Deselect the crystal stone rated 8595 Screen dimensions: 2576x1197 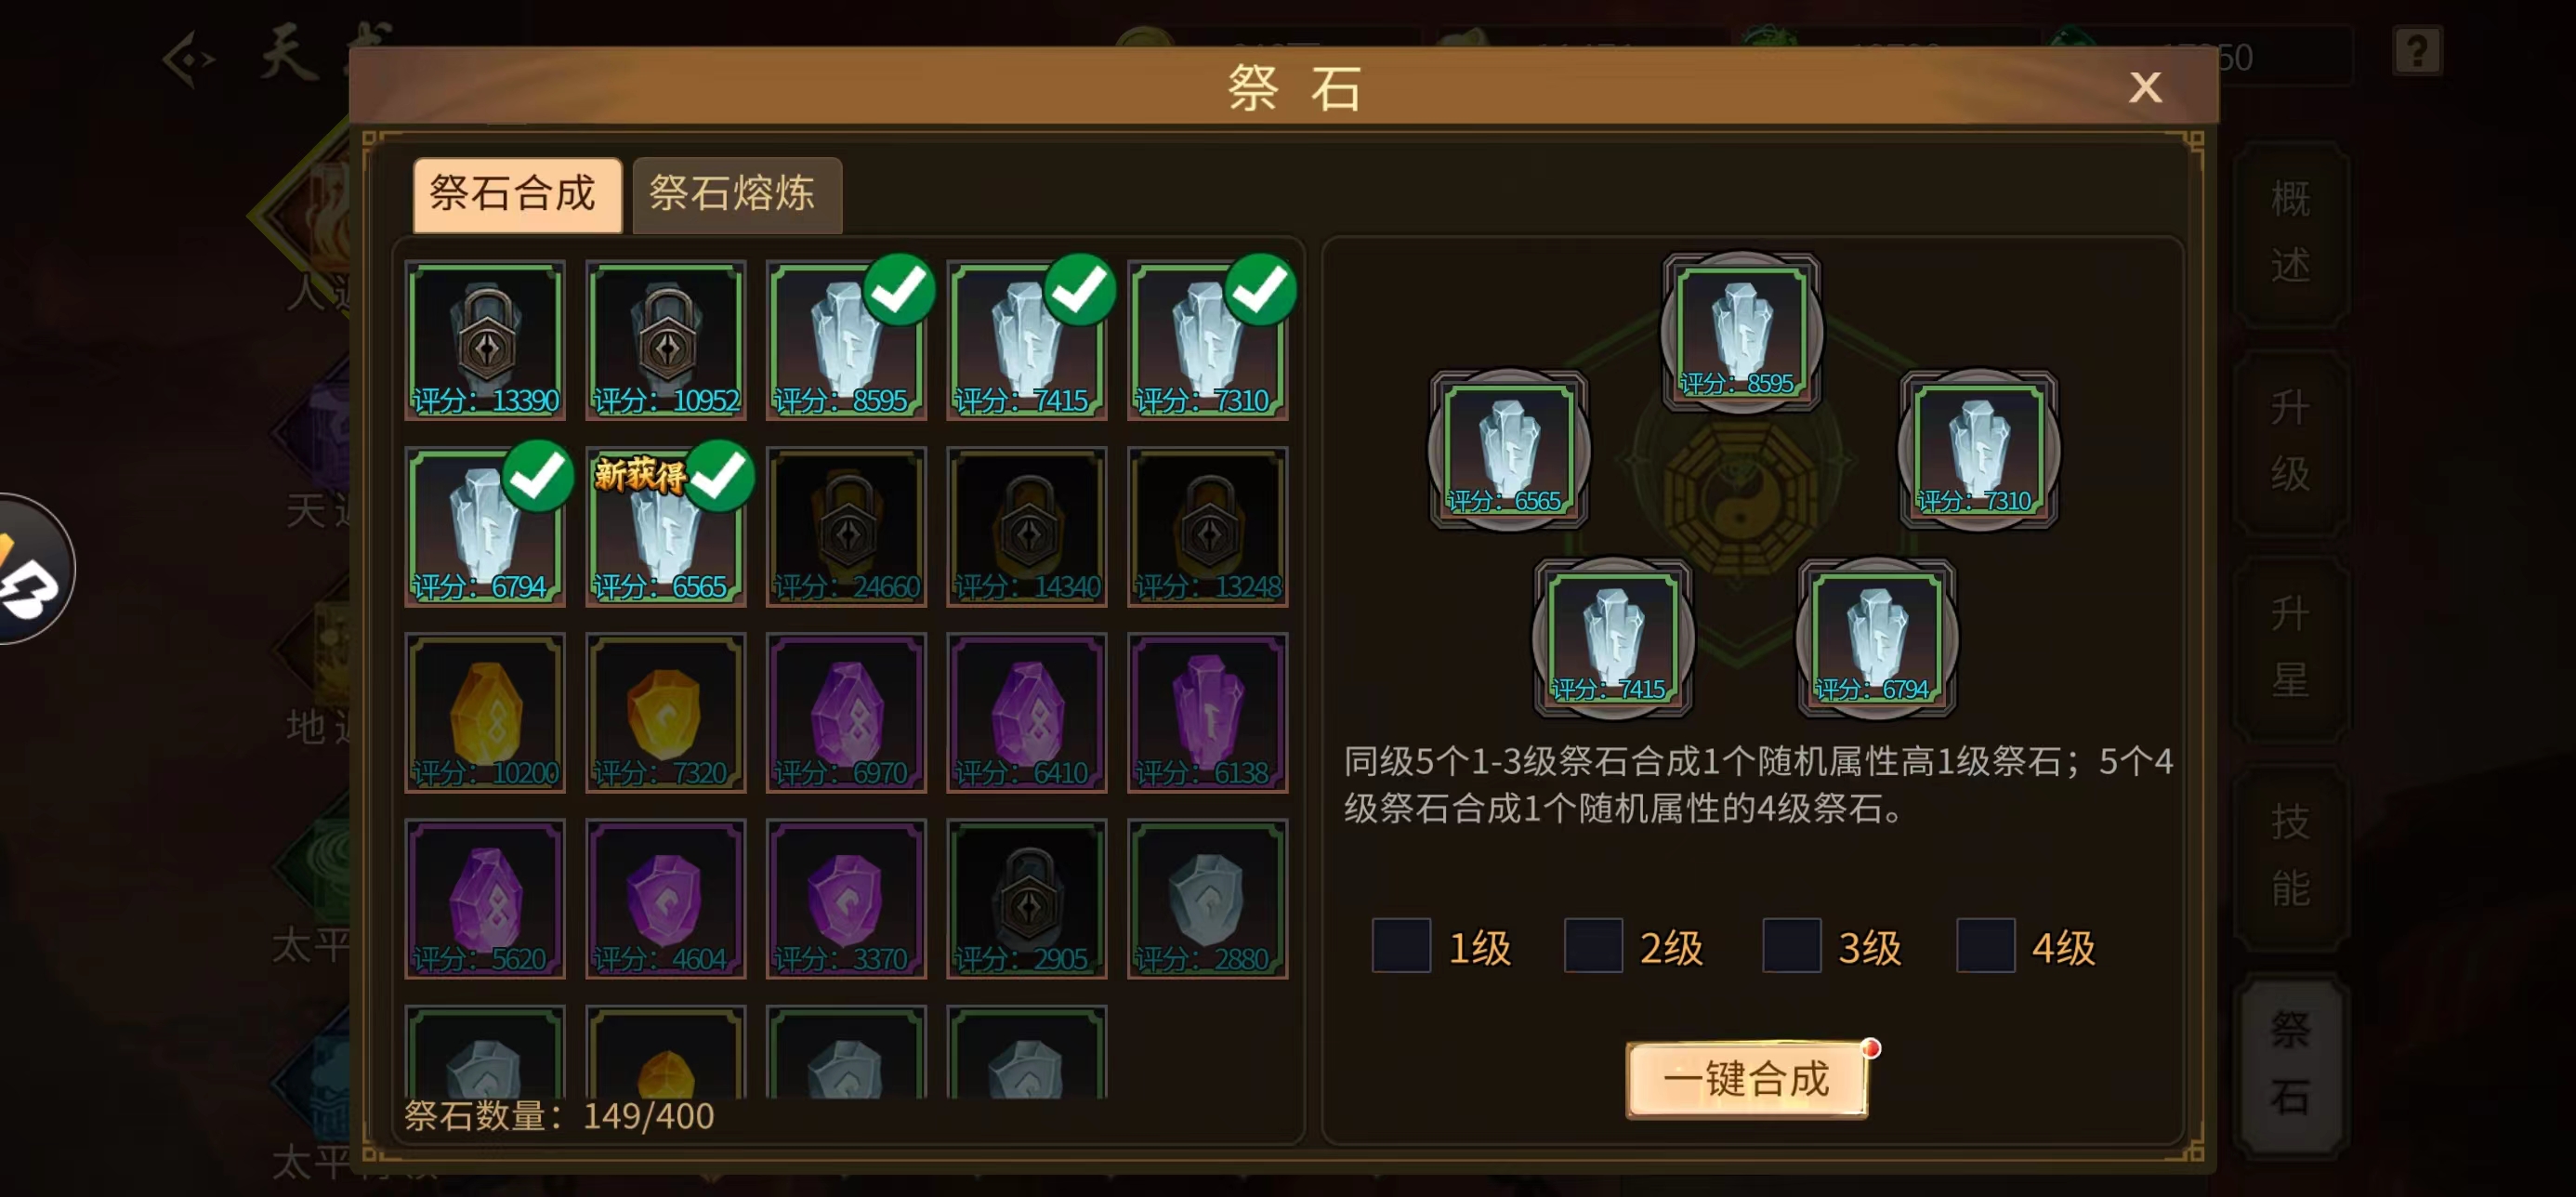846,340
